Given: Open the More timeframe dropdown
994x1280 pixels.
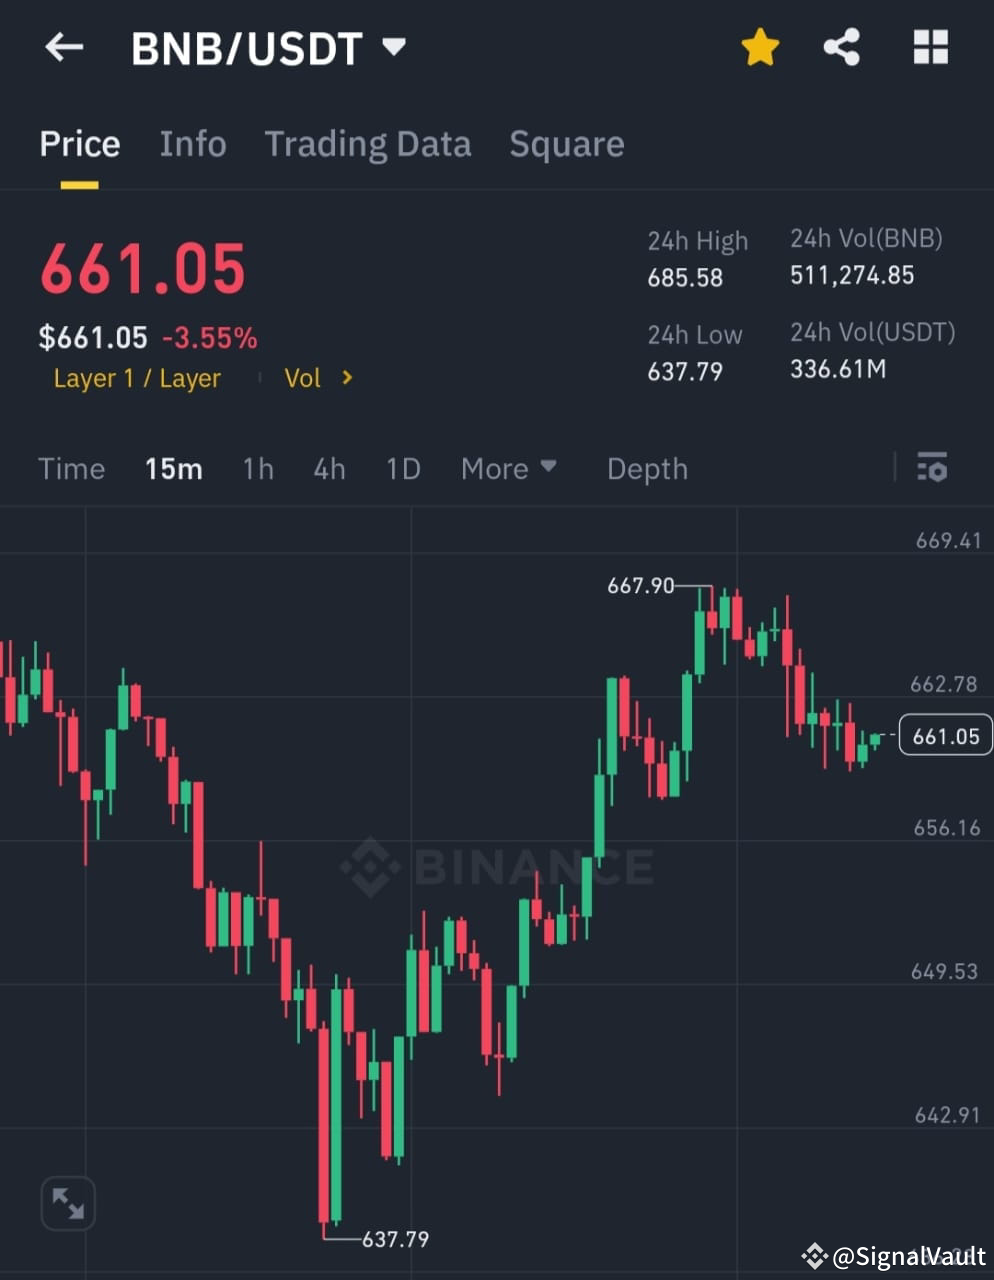Looking at the screenshot, I should pyautogui.click(x=509, y=468).
